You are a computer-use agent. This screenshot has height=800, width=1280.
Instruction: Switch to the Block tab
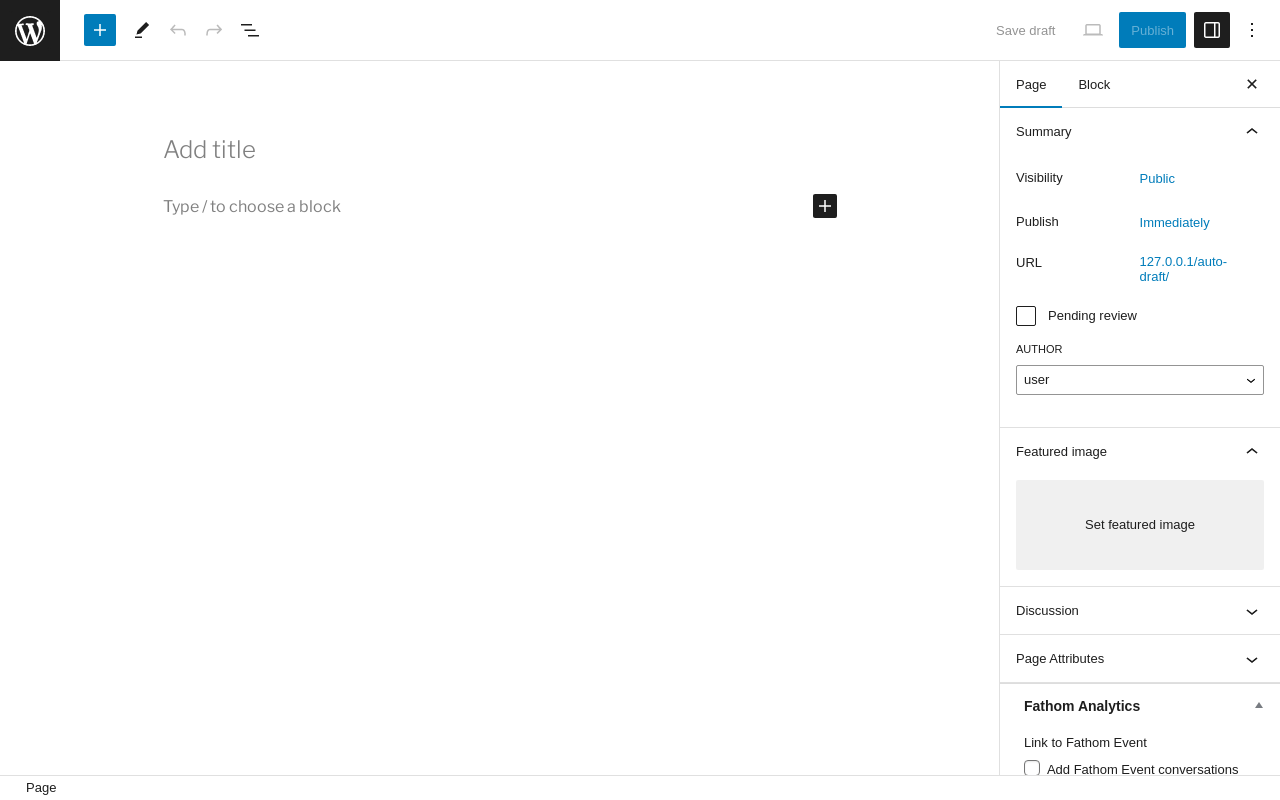click(1094, 84)
